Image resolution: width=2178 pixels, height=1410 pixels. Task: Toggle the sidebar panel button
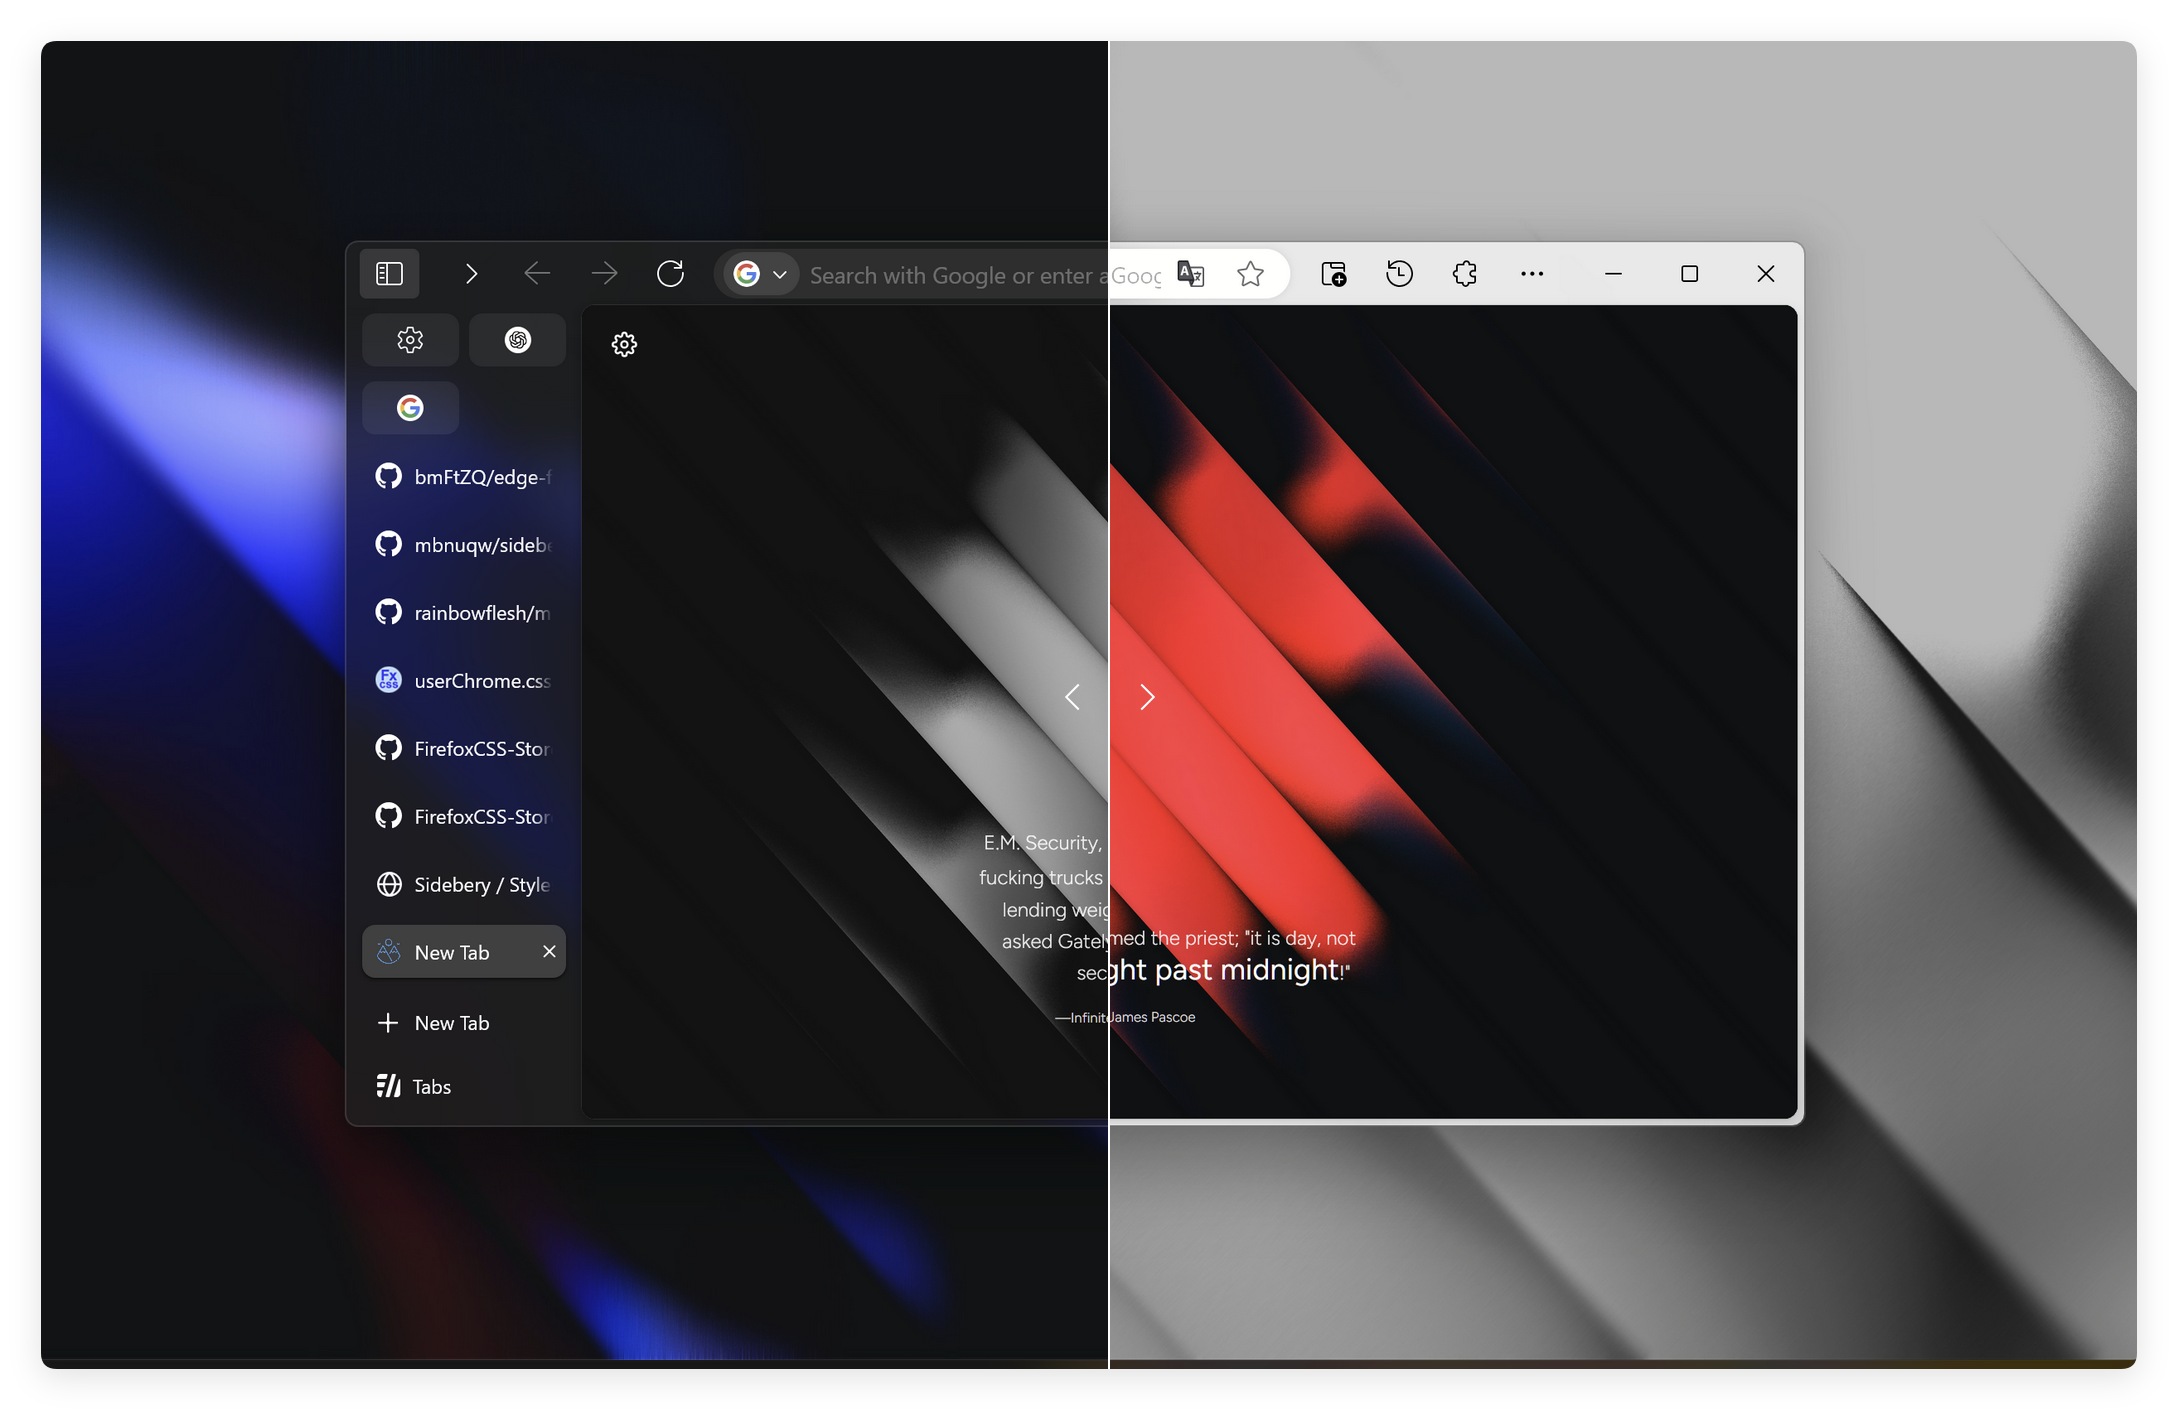tap(389, 273)
